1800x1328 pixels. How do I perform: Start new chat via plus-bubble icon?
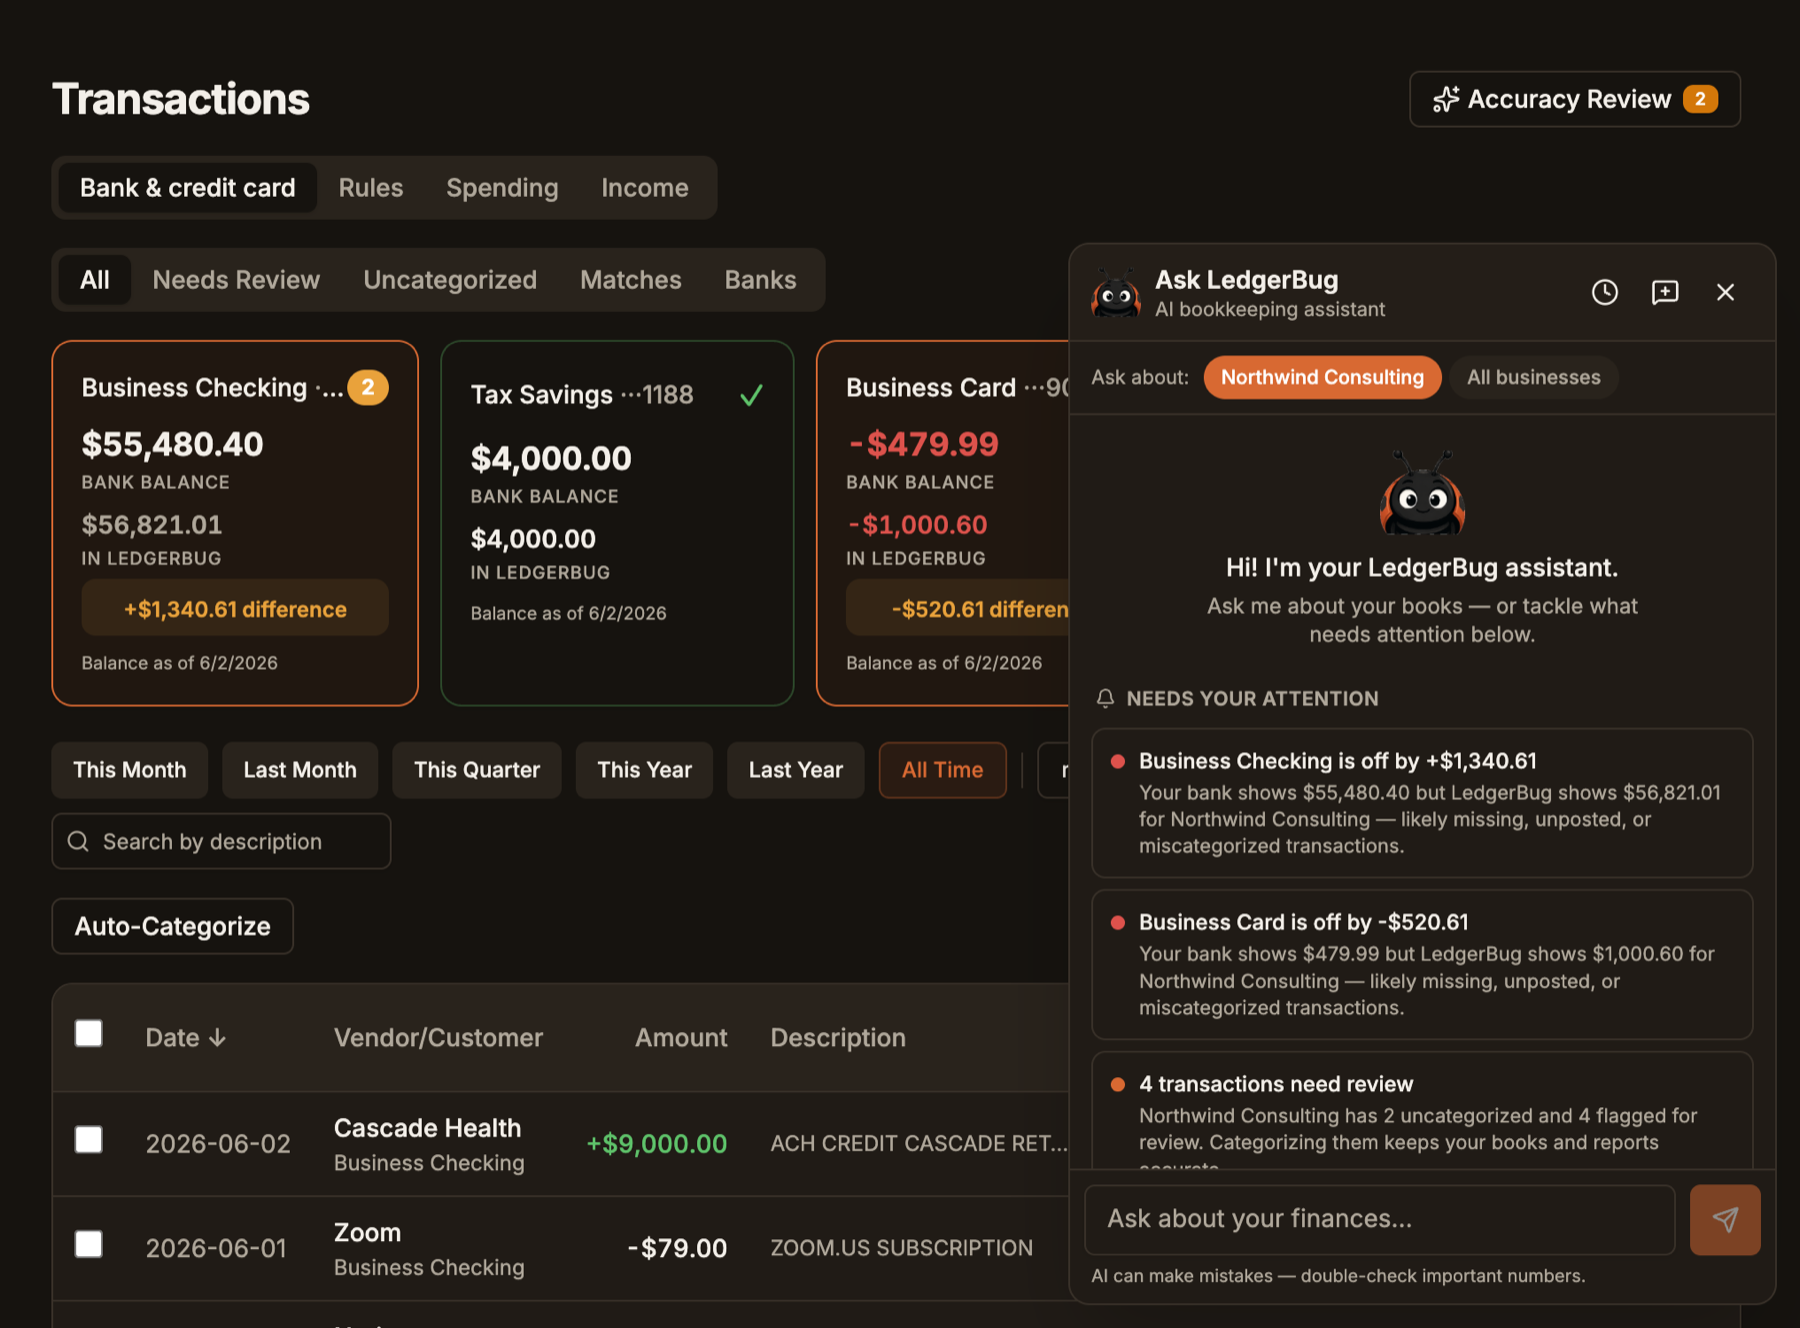pyautogui.click(x=1665, y=292)
